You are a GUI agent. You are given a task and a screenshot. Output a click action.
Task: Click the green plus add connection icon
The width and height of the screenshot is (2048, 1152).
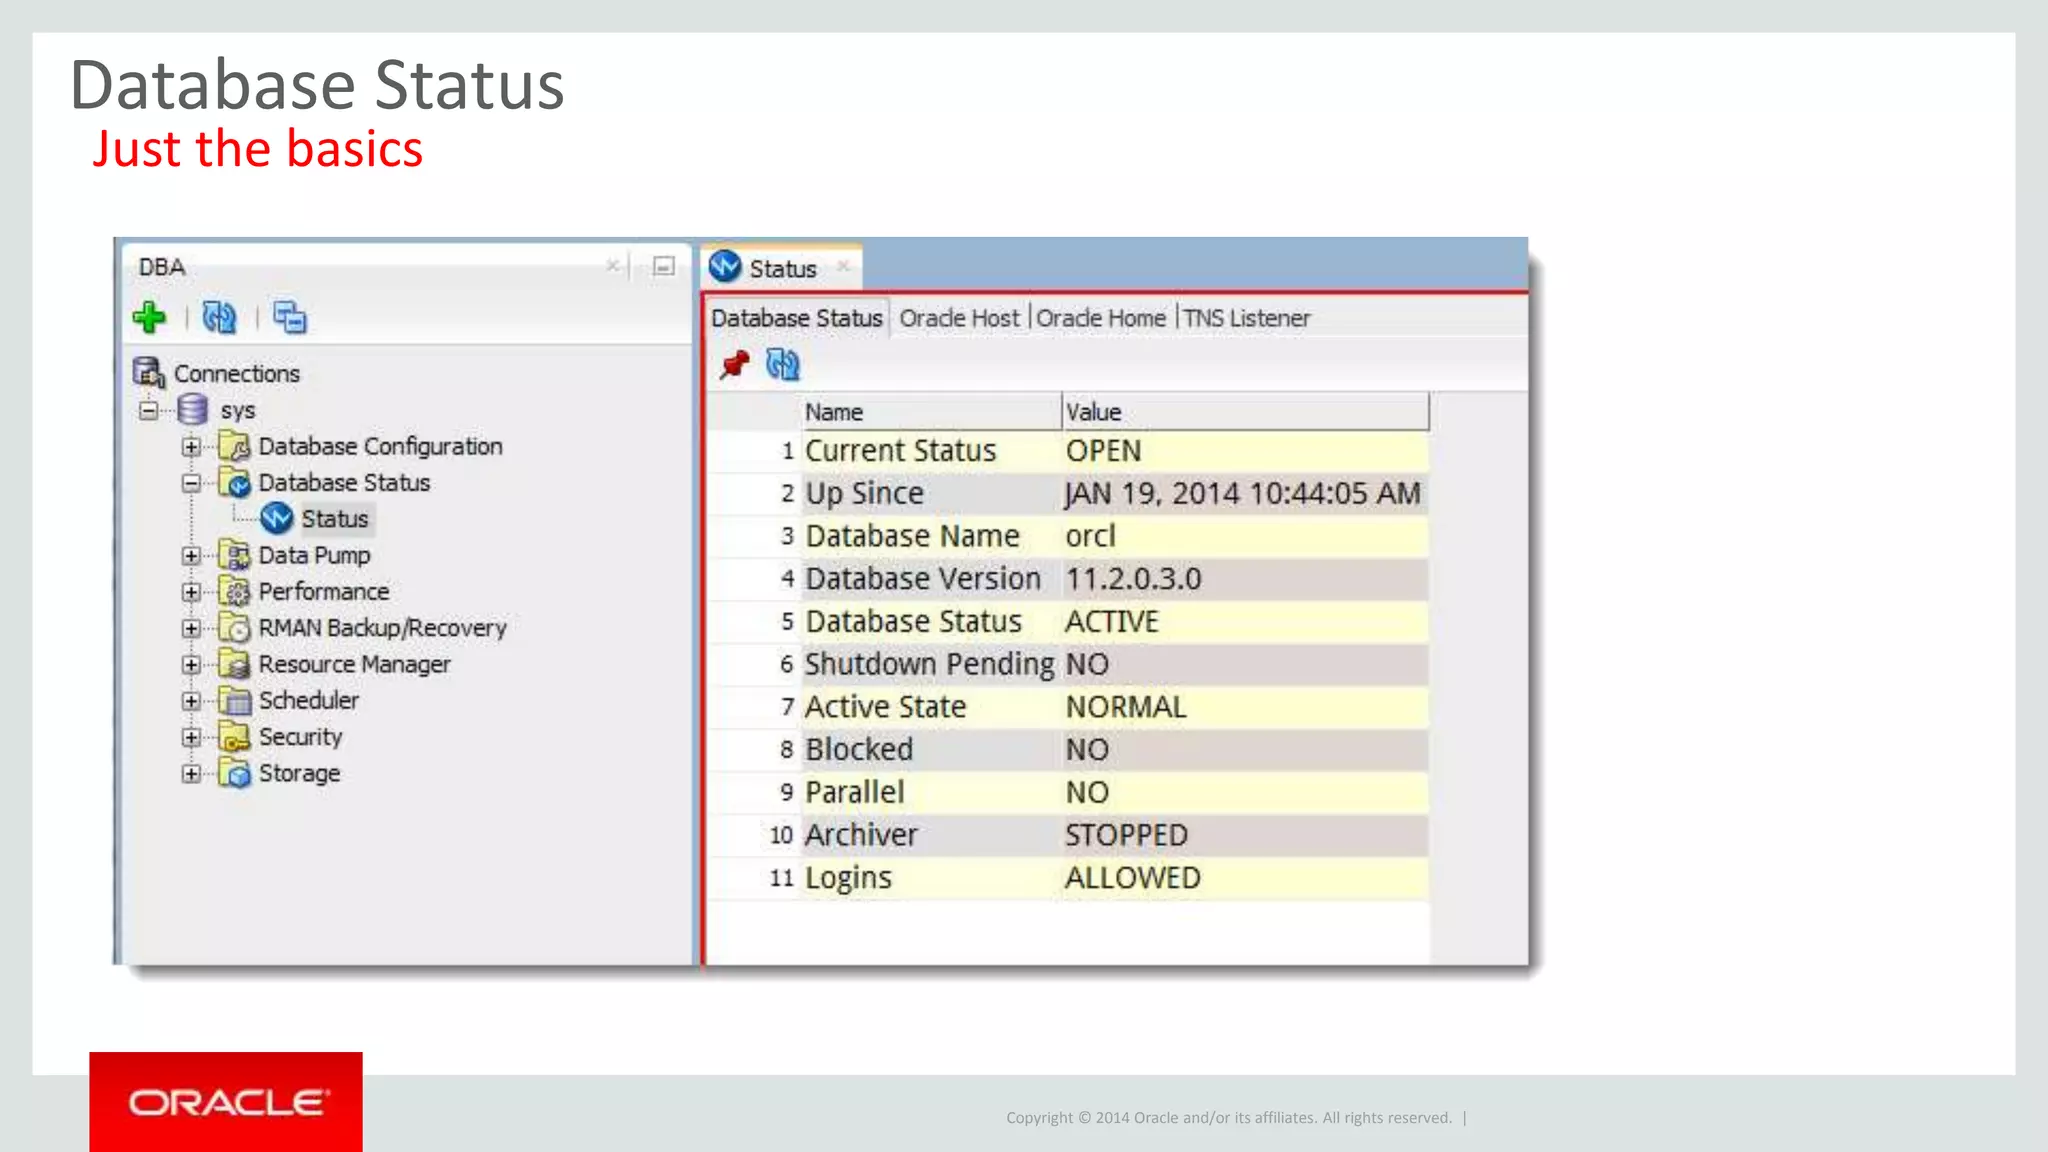click(x=150, y=318)
